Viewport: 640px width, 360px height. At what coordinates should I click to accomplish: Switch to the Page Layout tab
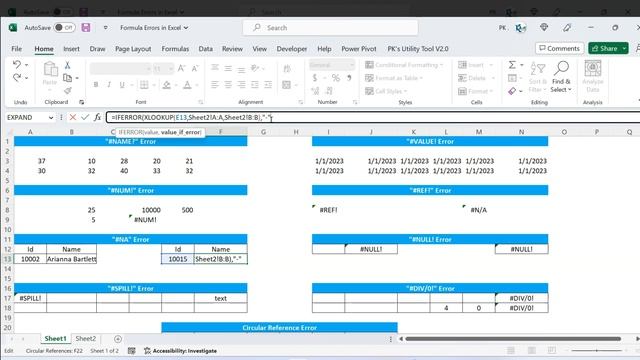pyautogui.click(x=133, y=49)
